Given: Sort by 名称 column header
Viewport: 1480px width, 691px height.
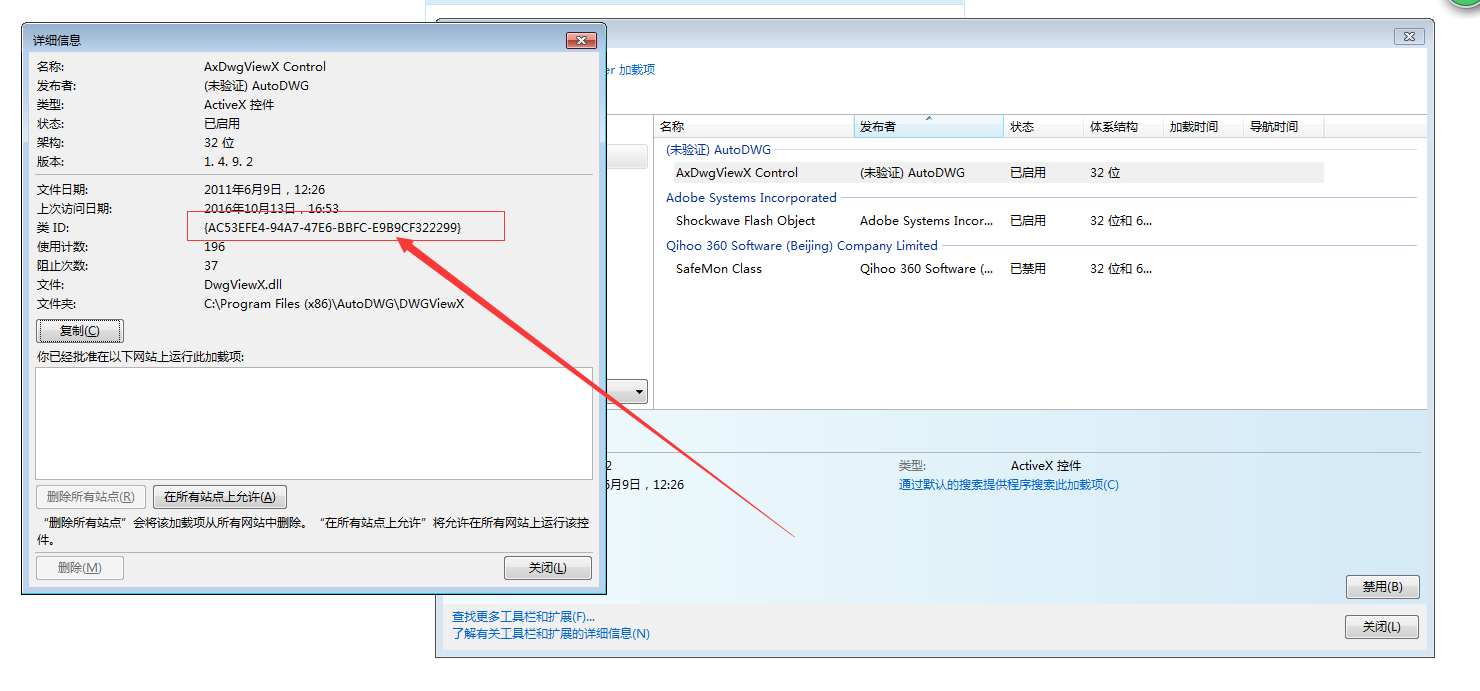Looking at the screenshot, I should point(755,127).
